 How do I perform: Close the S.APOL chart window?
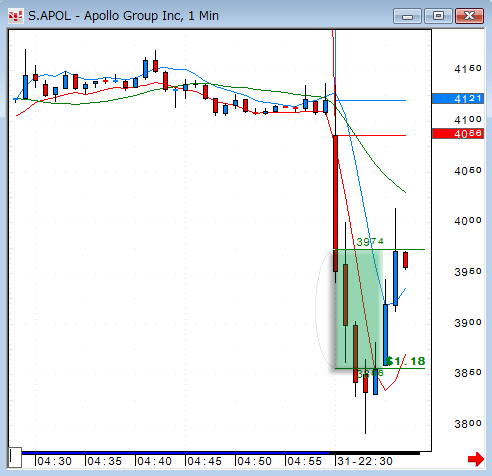(469, 16)
